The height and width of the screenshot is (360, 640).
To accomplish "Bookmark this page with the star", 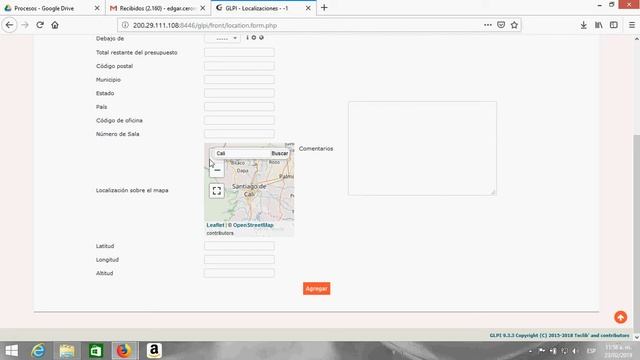I will click(x=514, y=25).
